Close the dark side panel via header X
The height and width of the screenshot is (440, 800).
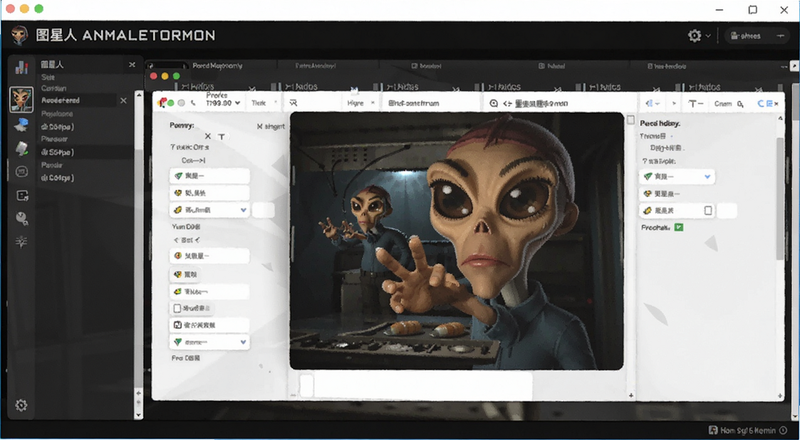coord(132,65)
